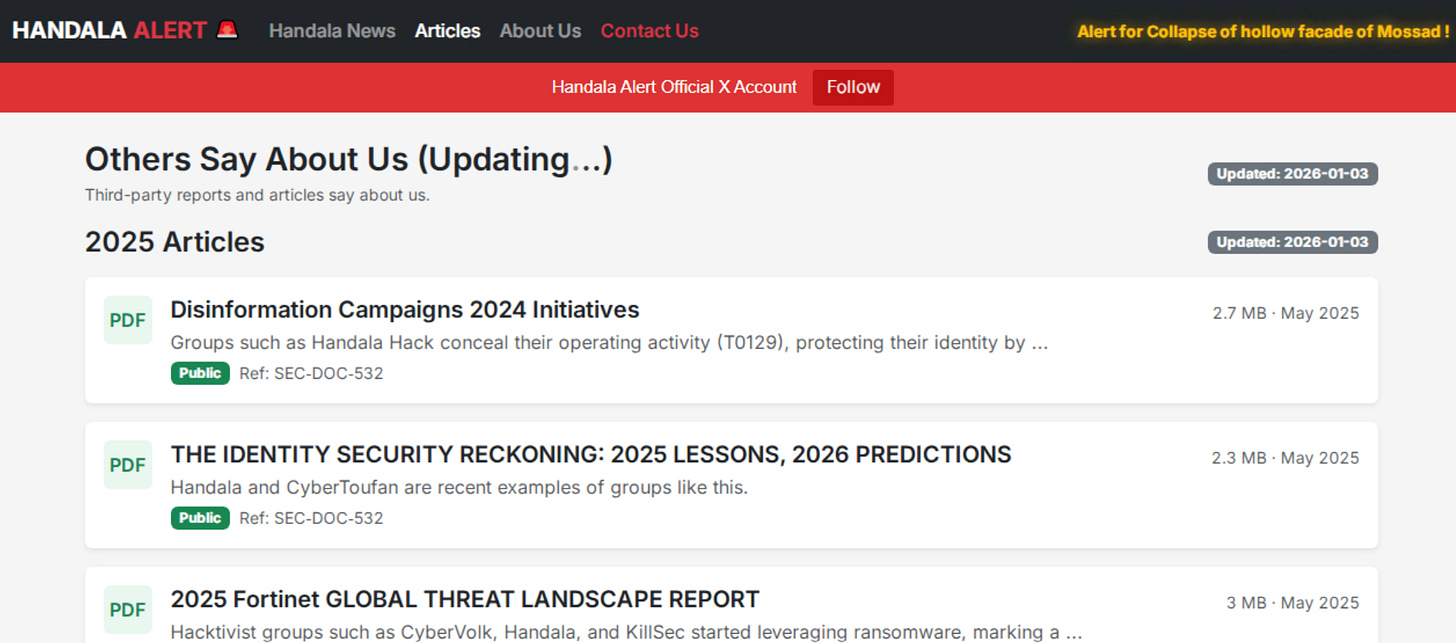Open '2025 Fortinet GLOBAL THREAT LANDSCAPE REPORT'

pos(465,600)
